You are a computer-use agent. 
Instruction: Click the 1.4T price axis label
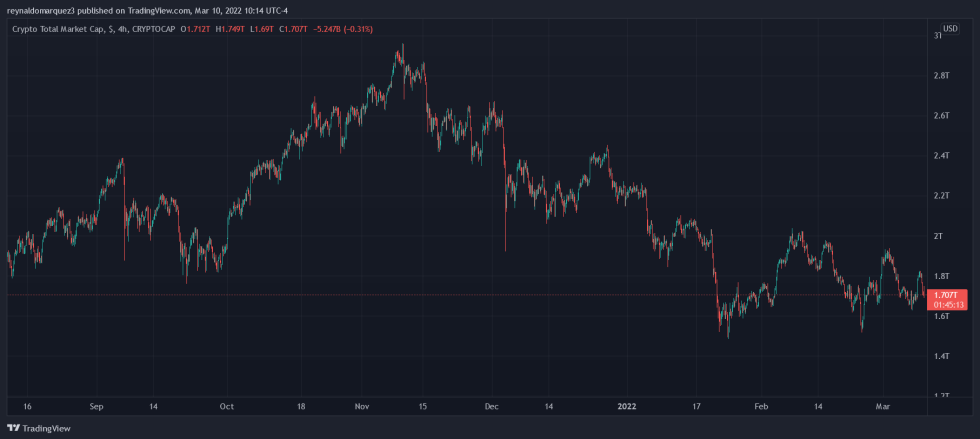pos(941,356)
